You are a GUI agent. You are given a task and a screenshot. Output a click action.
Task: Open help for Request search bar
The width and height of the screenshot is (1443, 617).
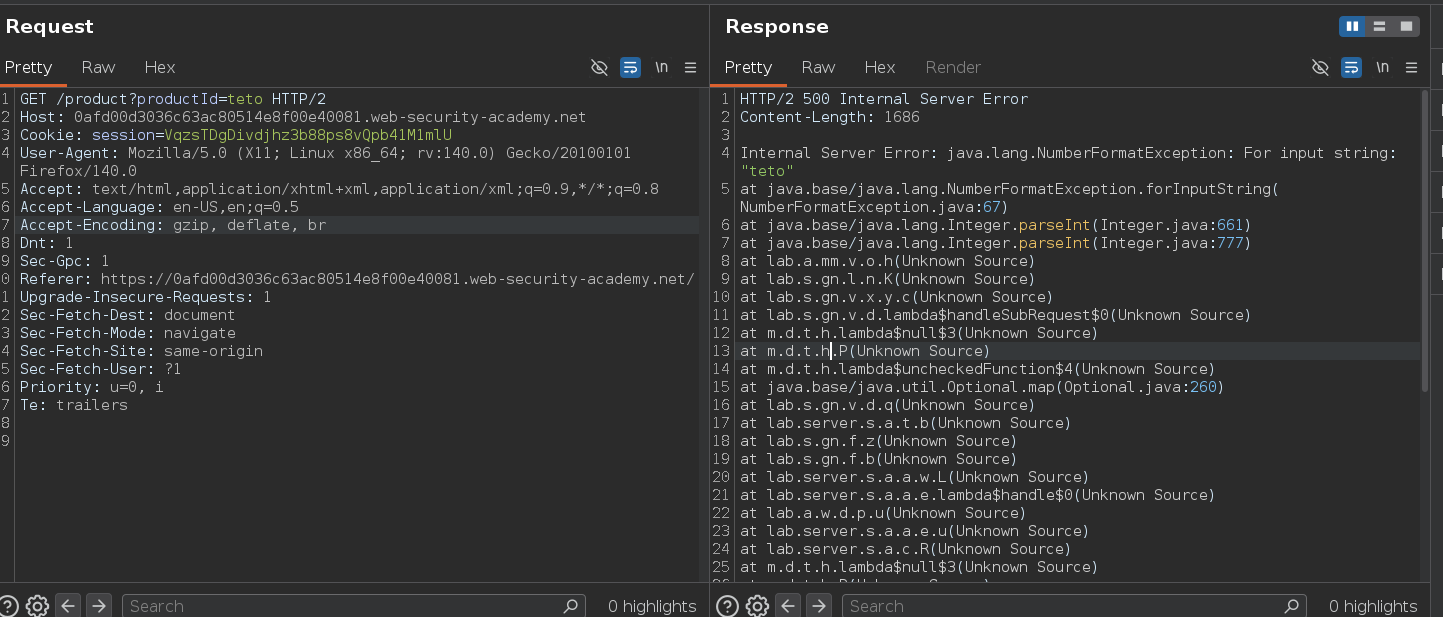click(8, 605)
